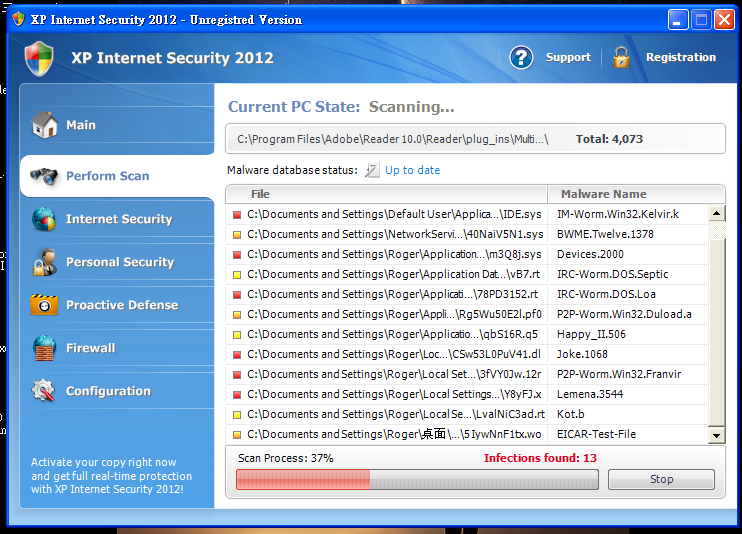
Task: Select the P2P-Worm.Win32.Duload.a entry
Action: coord(624,314)
